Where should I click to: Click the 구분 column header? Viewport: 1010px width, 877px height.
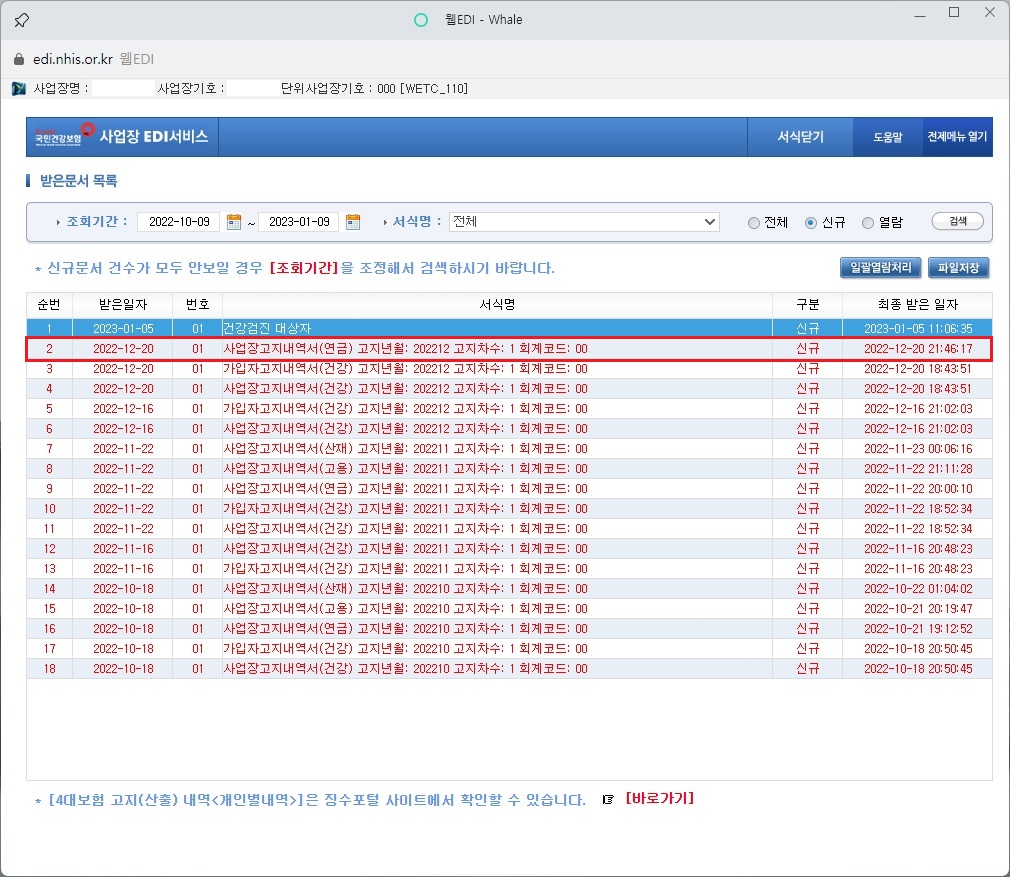808,305
